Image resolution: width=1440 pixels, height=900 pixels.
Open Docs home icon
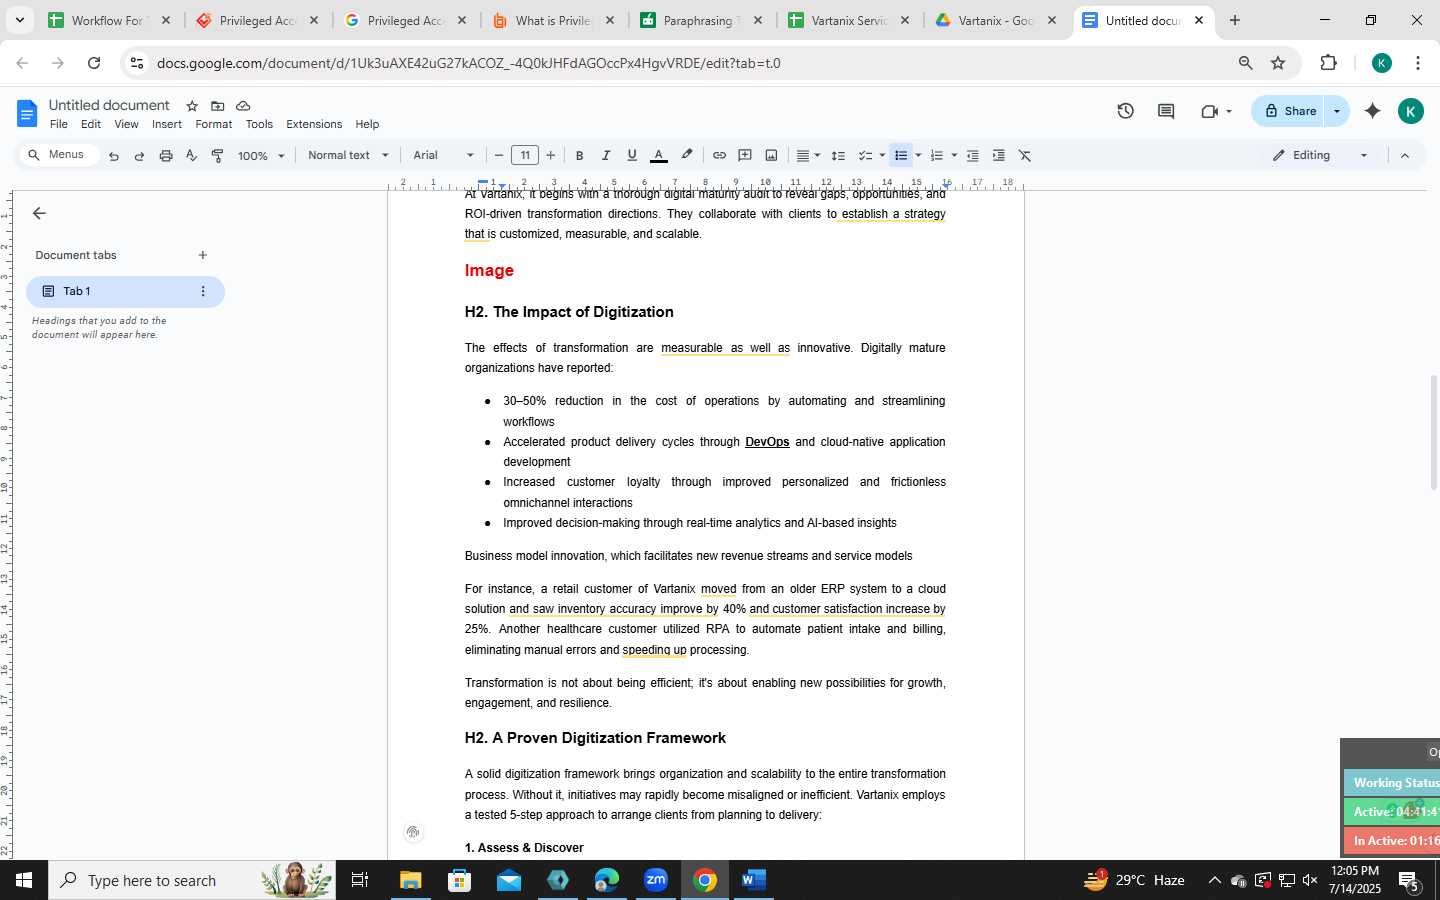click(27, 113)
